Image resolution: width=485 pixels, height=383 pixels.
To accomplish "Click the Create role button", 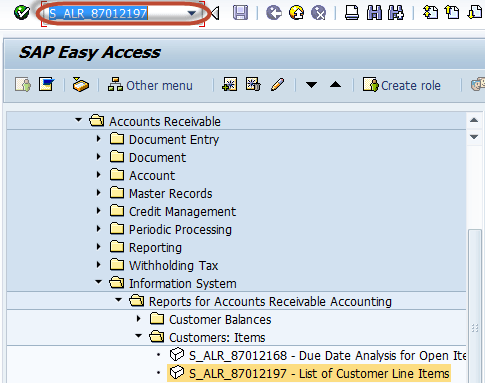I will click(x=402, y=85).
